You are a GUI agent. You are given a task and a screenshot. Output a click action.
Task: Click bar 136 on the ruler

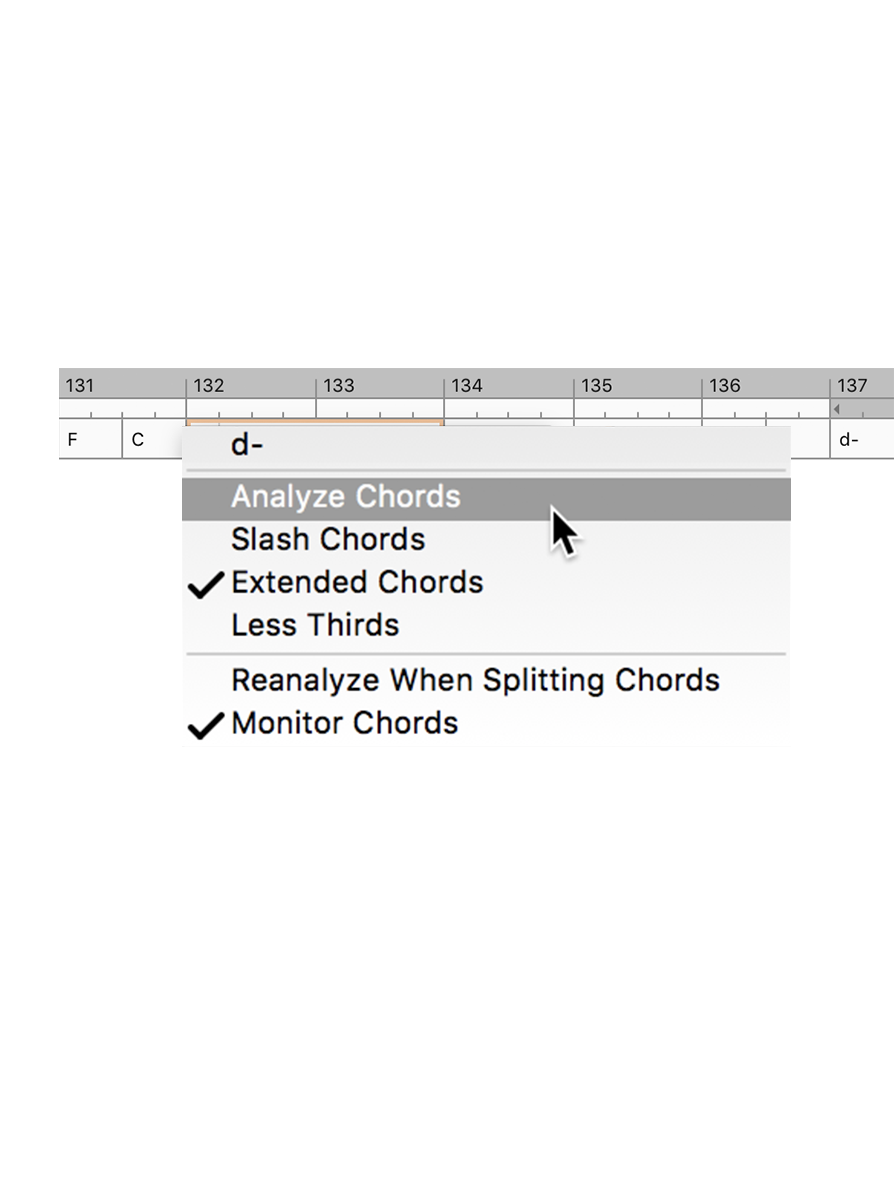[x=725, y=386]
